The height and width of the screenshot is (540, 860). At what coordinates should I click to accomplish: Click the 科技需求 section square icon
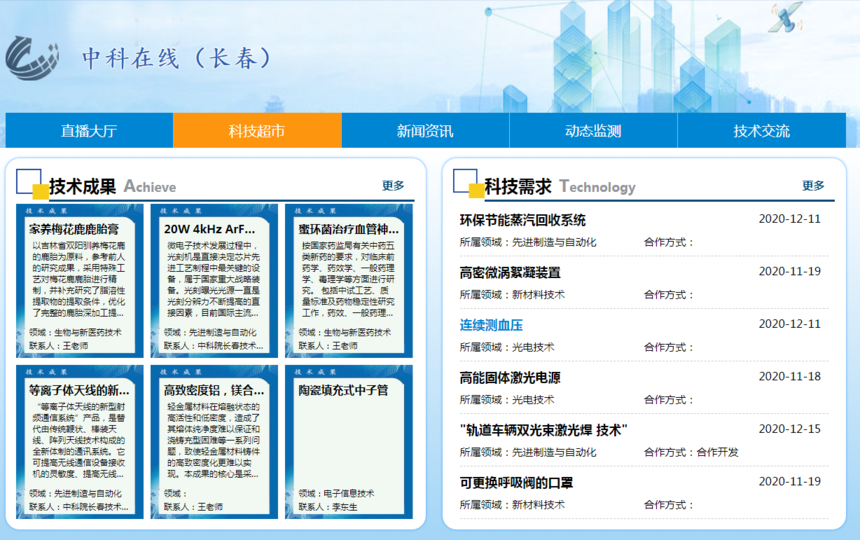pyautogui.click(x=466, y=183)
